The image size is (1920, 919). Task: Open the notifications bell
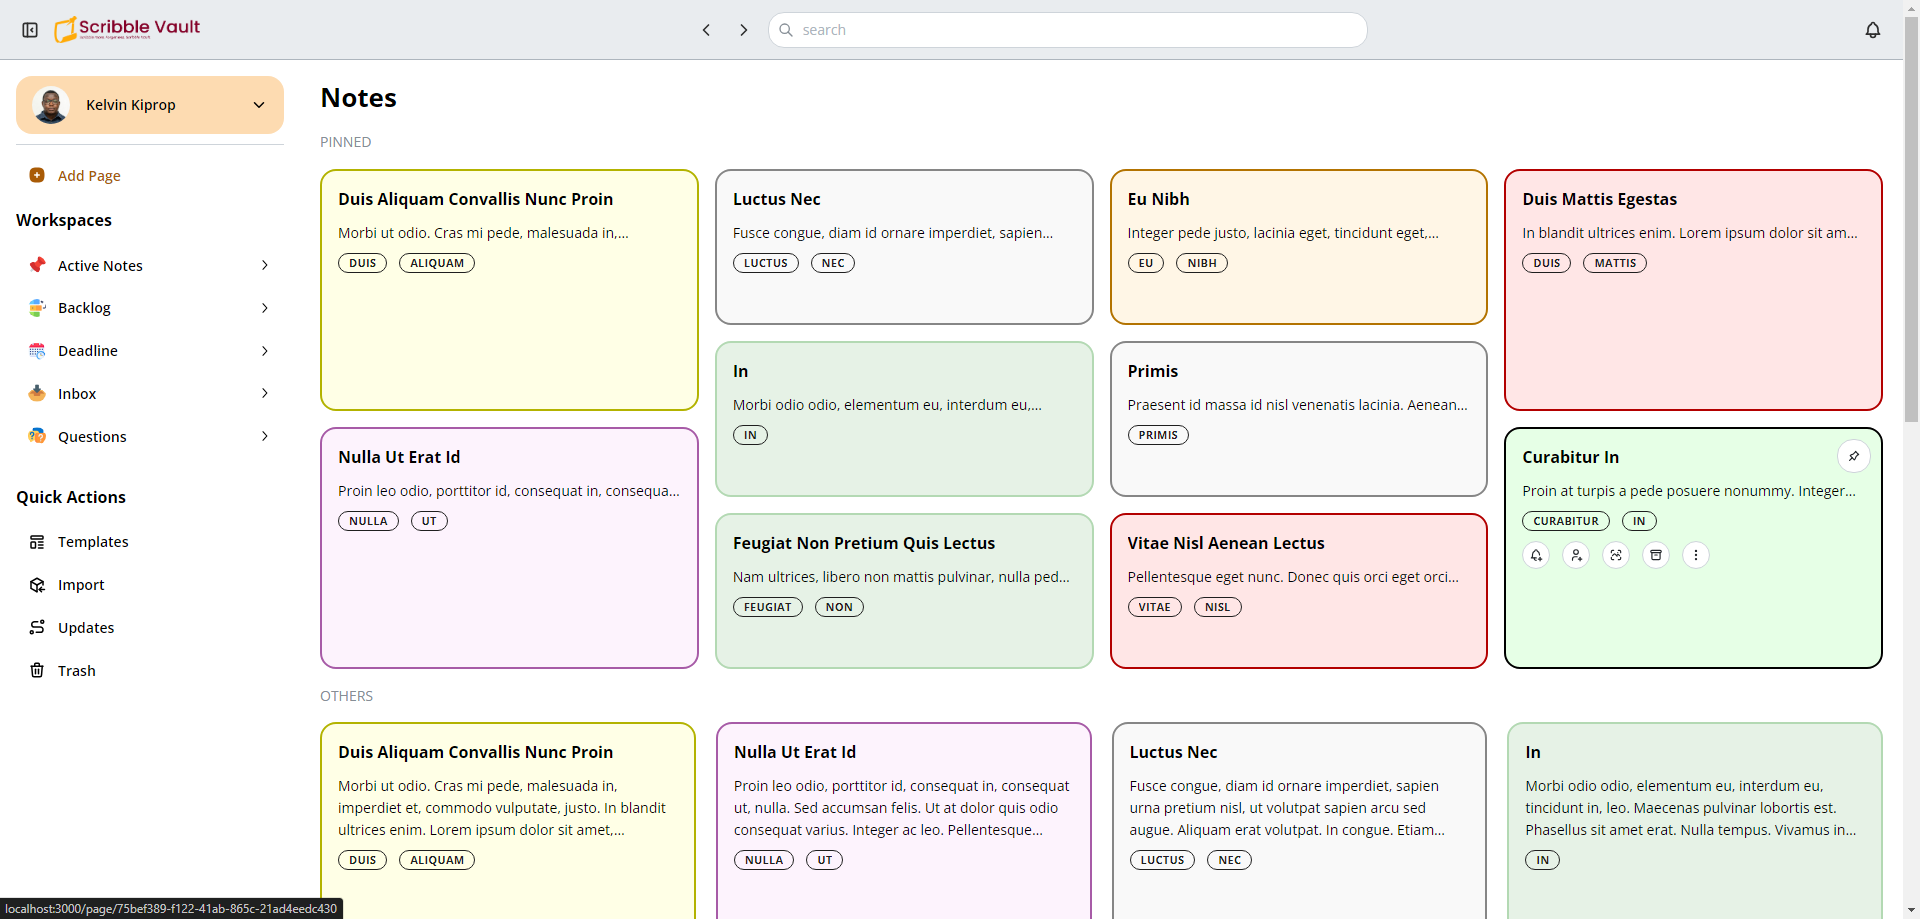coord(1873,30)
